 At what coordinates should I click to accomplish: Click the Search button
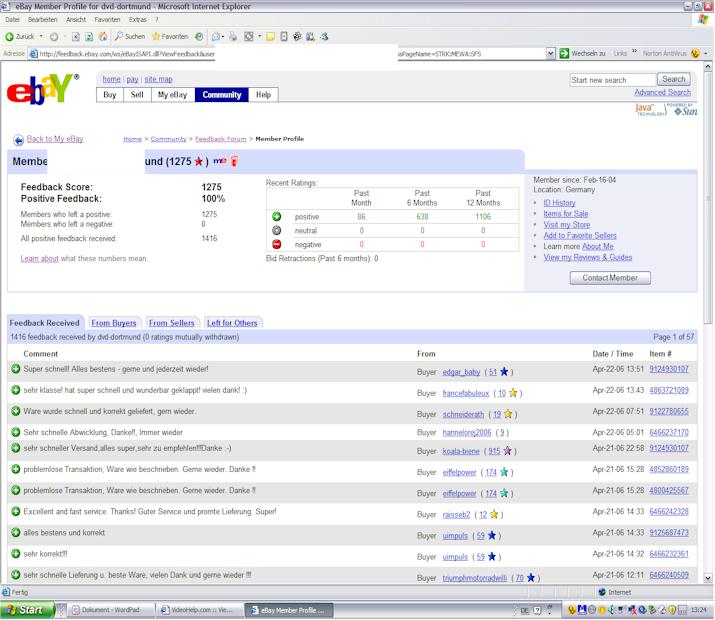[x=674, y=79]
